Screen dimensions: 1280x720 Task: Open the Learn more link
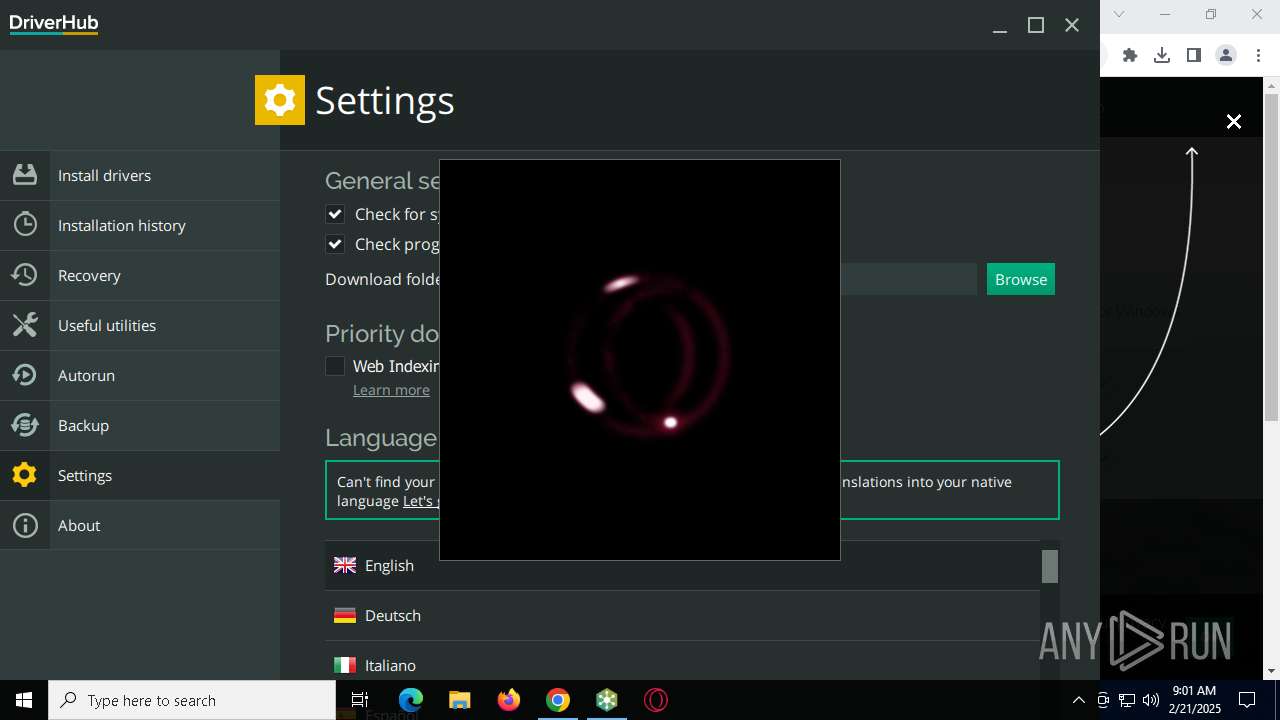coord(391,390)
